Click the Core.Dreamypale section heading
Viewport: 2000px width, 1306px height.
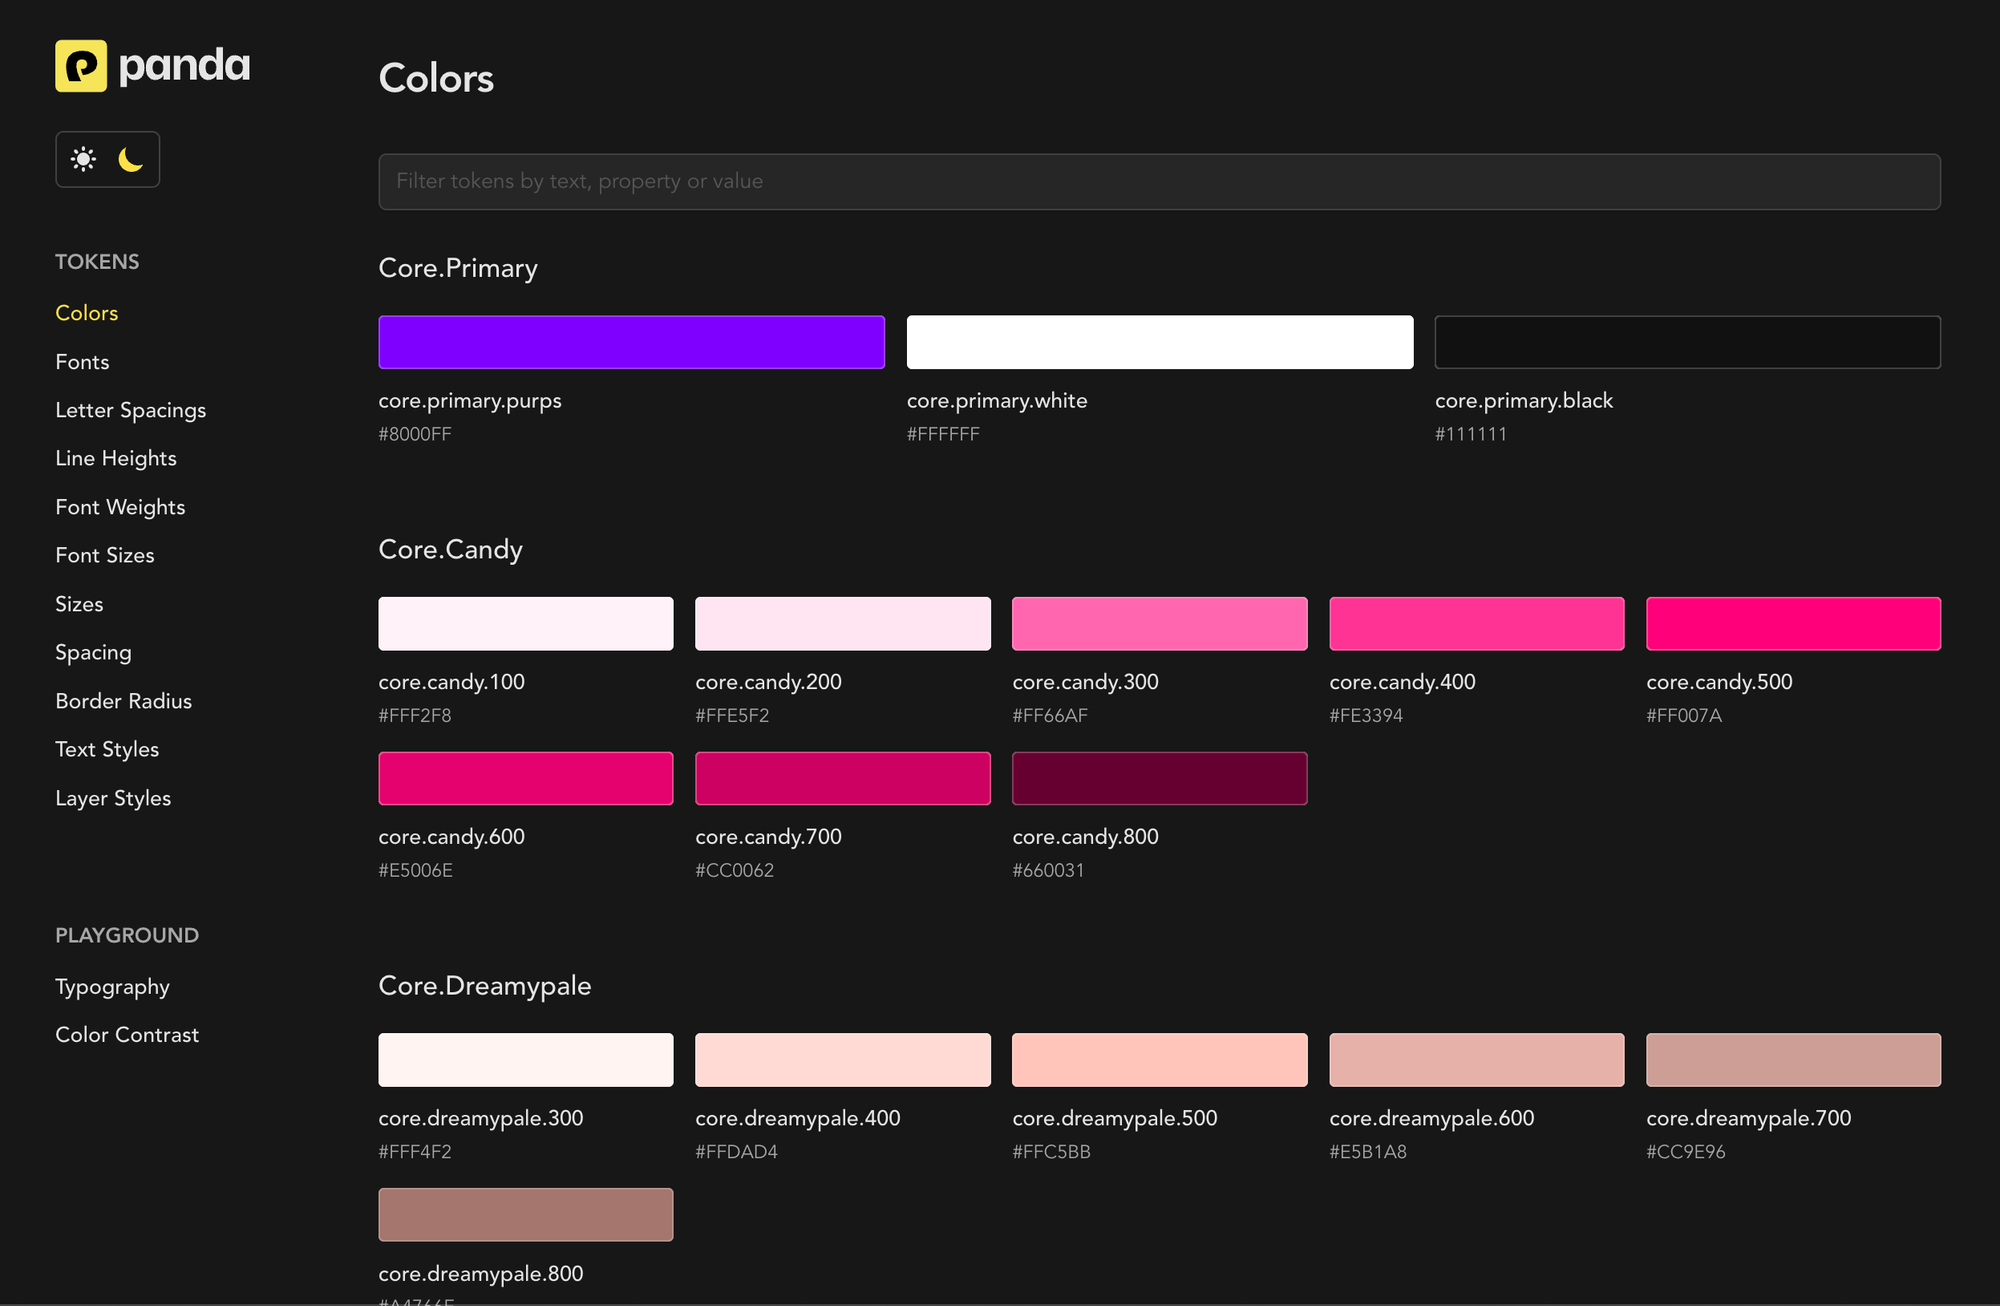[485, 986]
